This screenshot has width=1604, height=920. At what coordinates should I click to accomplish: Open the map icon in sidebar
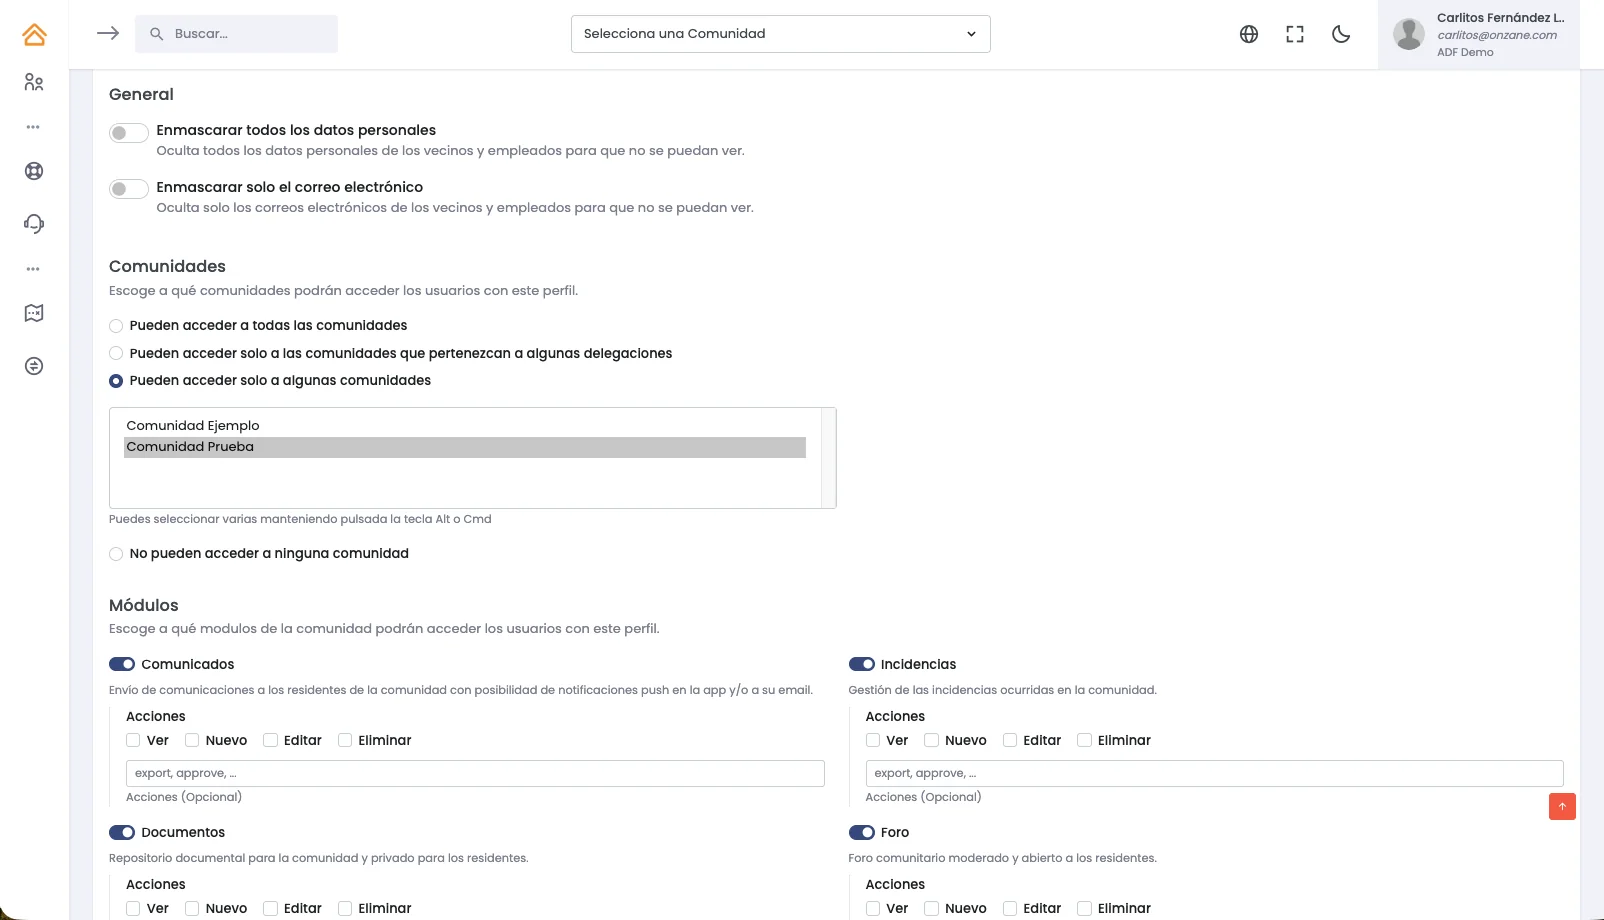pos(34,313)
